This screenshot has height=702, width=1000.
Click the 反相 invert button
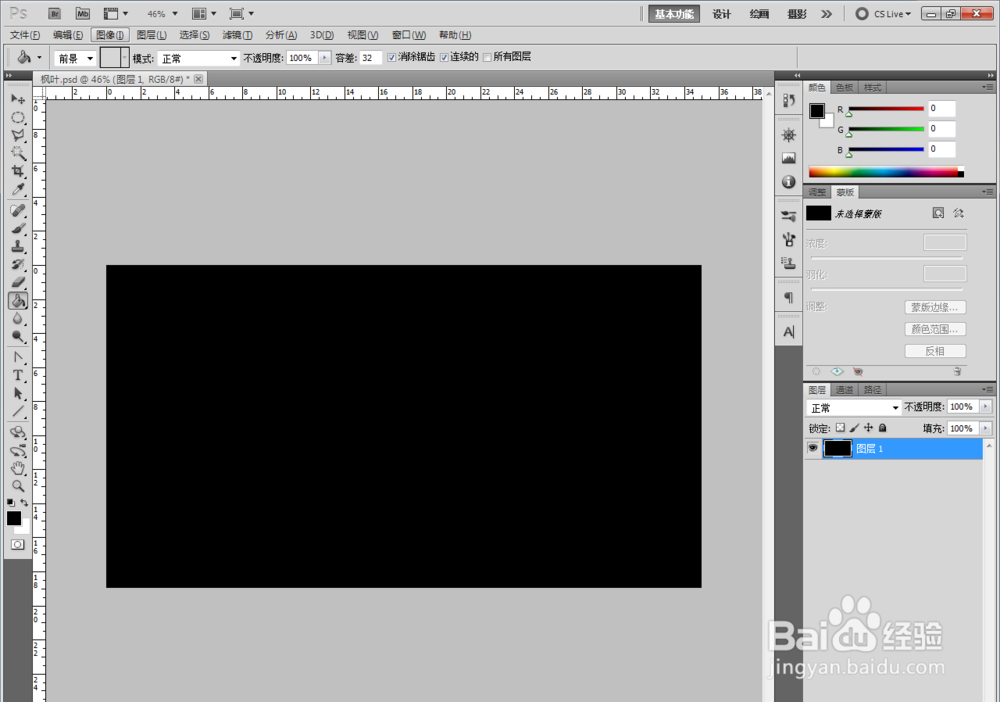pyautogui.click(x=935, y=351)
